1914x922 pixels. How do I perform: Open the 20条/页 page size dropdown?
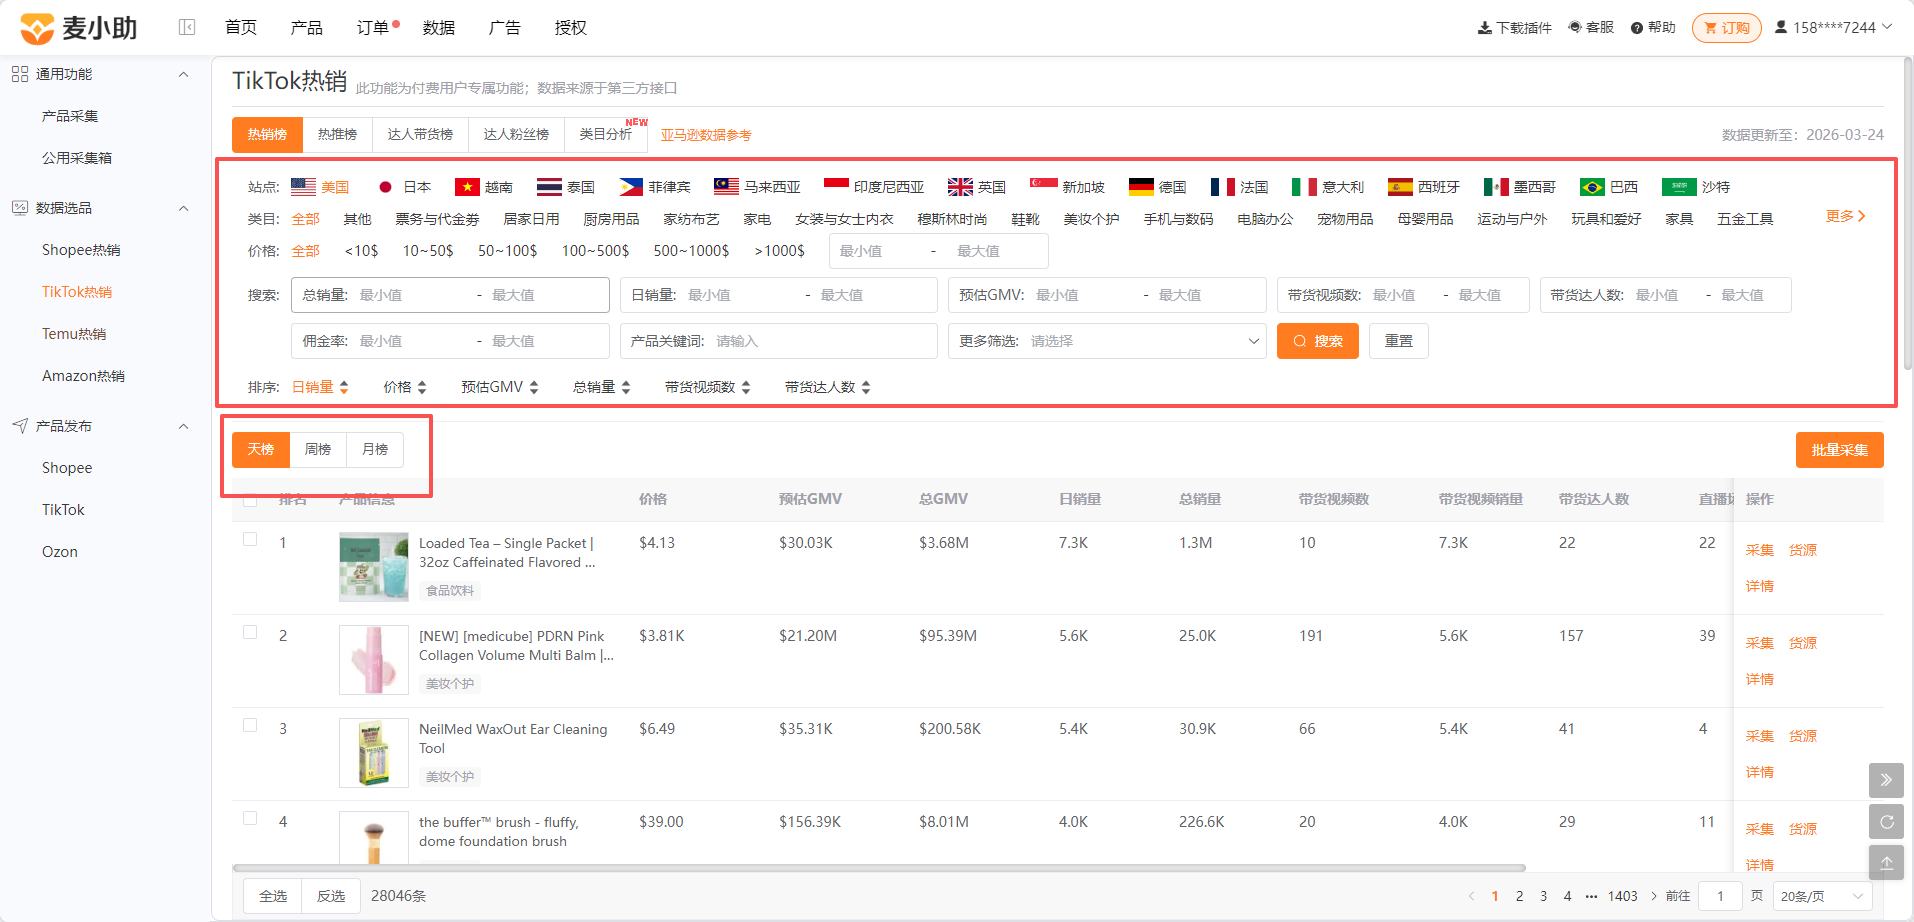[1823, 896]
